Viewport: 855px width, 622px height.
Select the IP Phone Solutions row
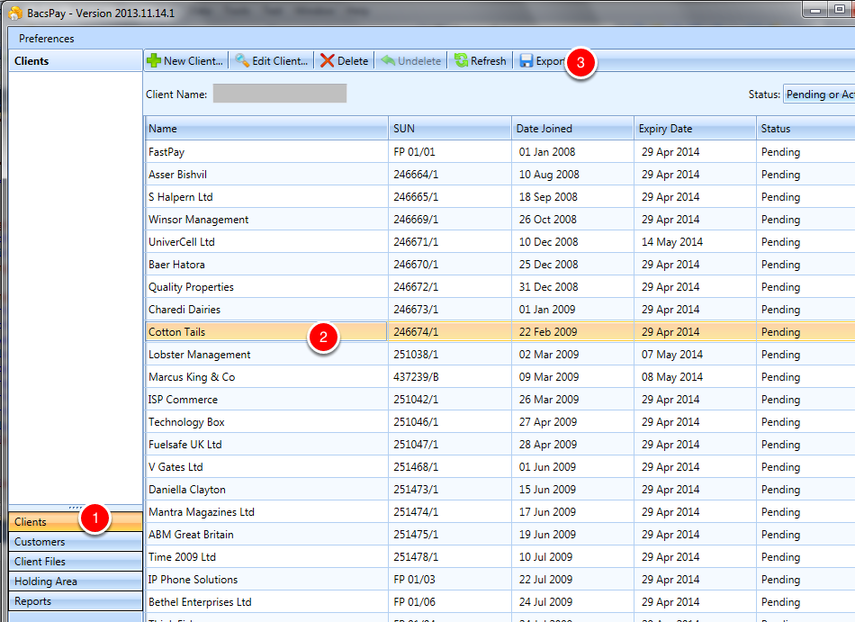(x=500, y=579)
